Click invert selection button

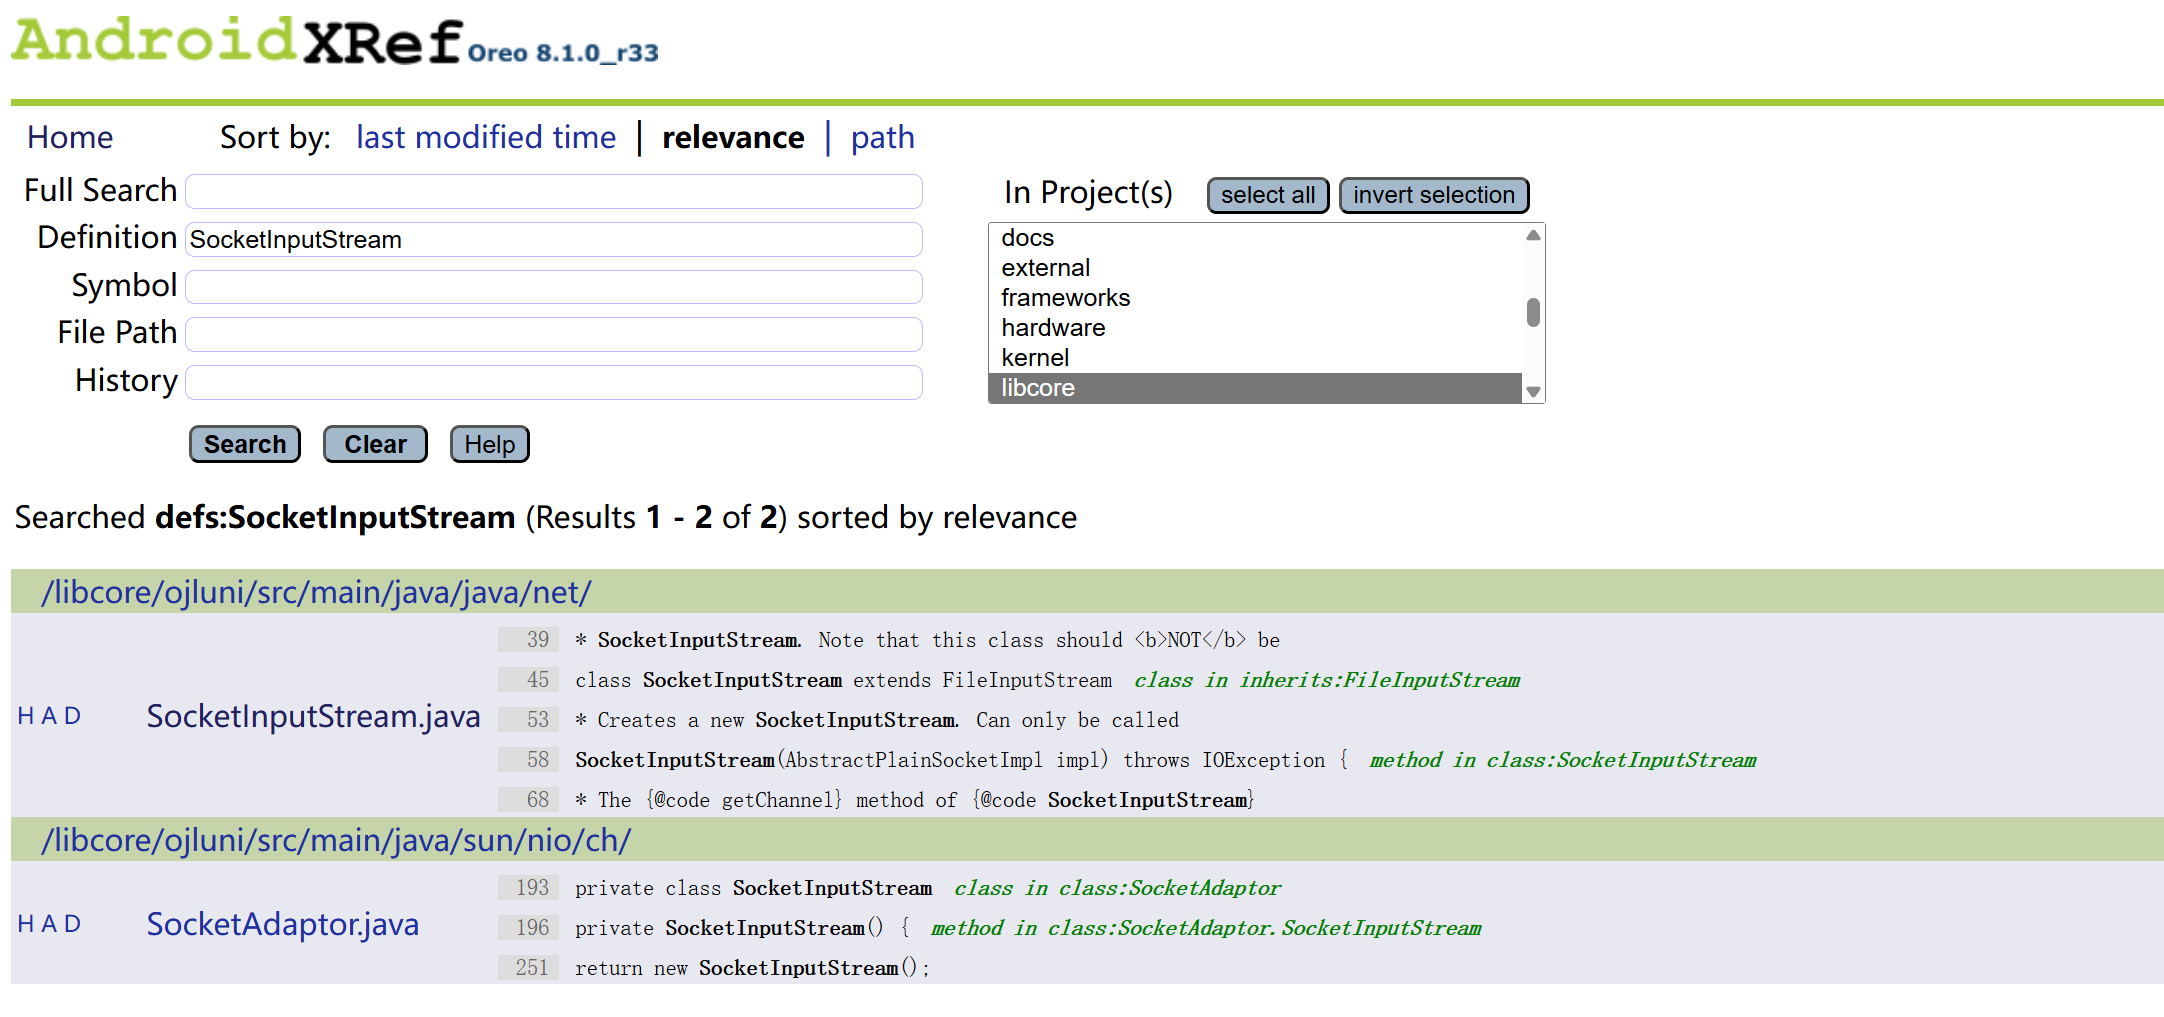point(1433,195)
